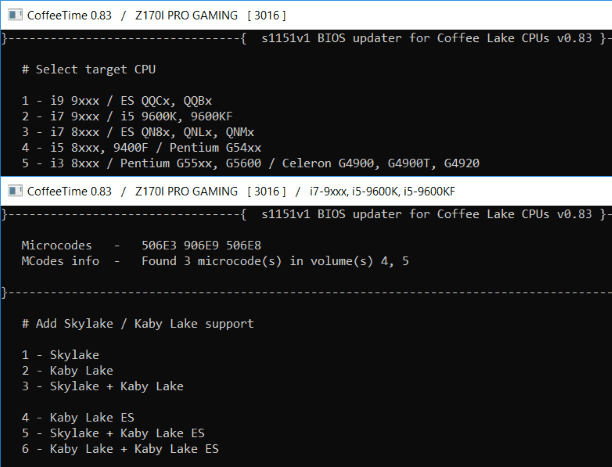Click the upper window's 's1151v1 BIOS updater' banner text

[427, 38]
